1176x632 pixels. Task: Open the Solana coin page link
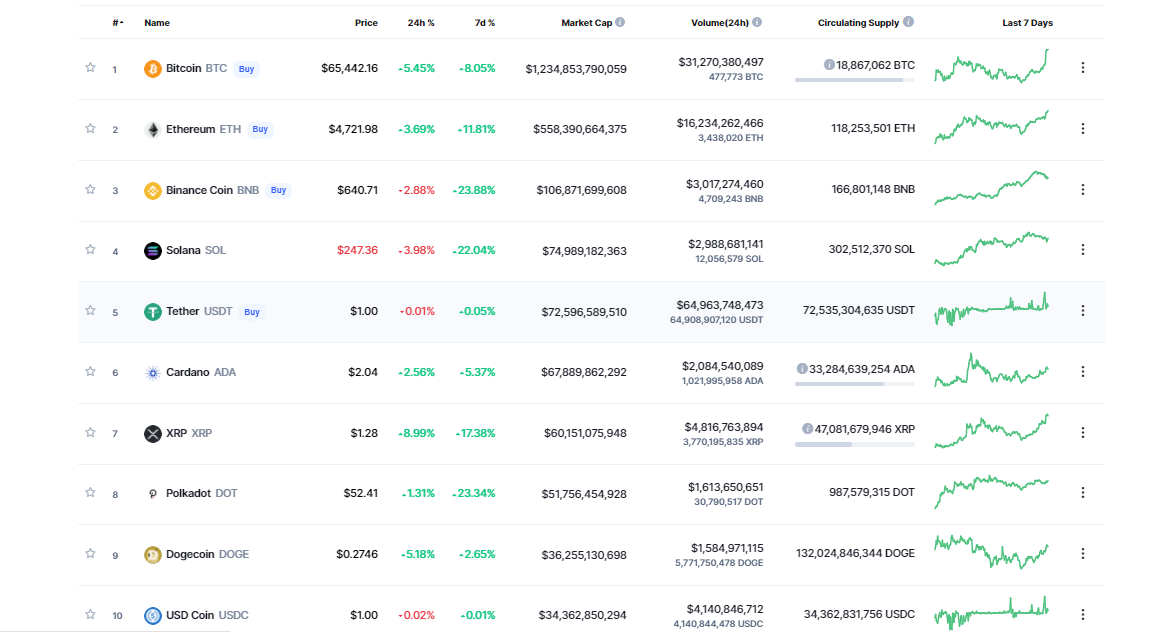(x=196, y=250)
